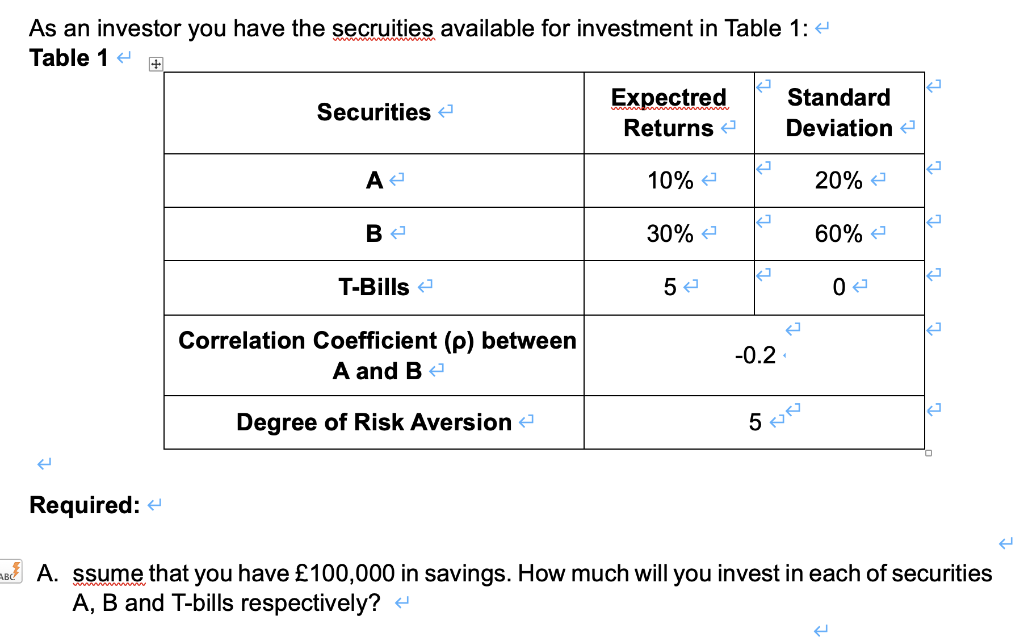This screenshot has width=1024, height=637.
Task: Click the T-Bills return value 5
Action: point(670,287)
